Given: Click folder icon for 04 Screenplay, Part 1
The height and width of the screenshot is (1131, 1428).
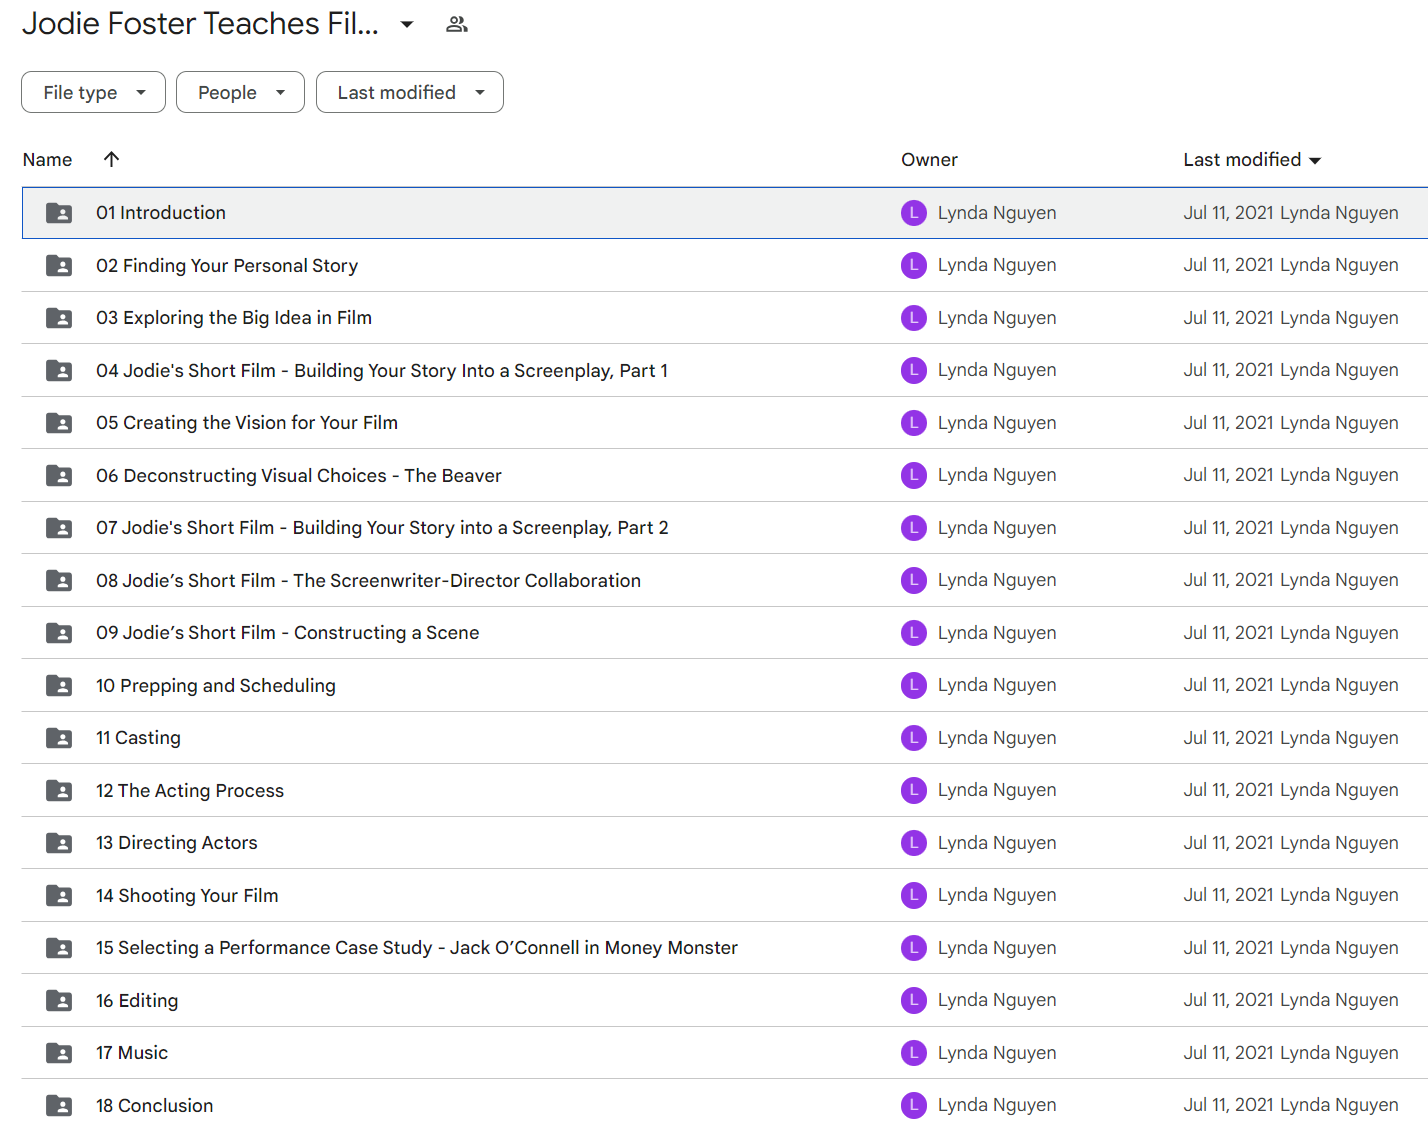Looking at the screenshot, I should (x=59, y=370).
